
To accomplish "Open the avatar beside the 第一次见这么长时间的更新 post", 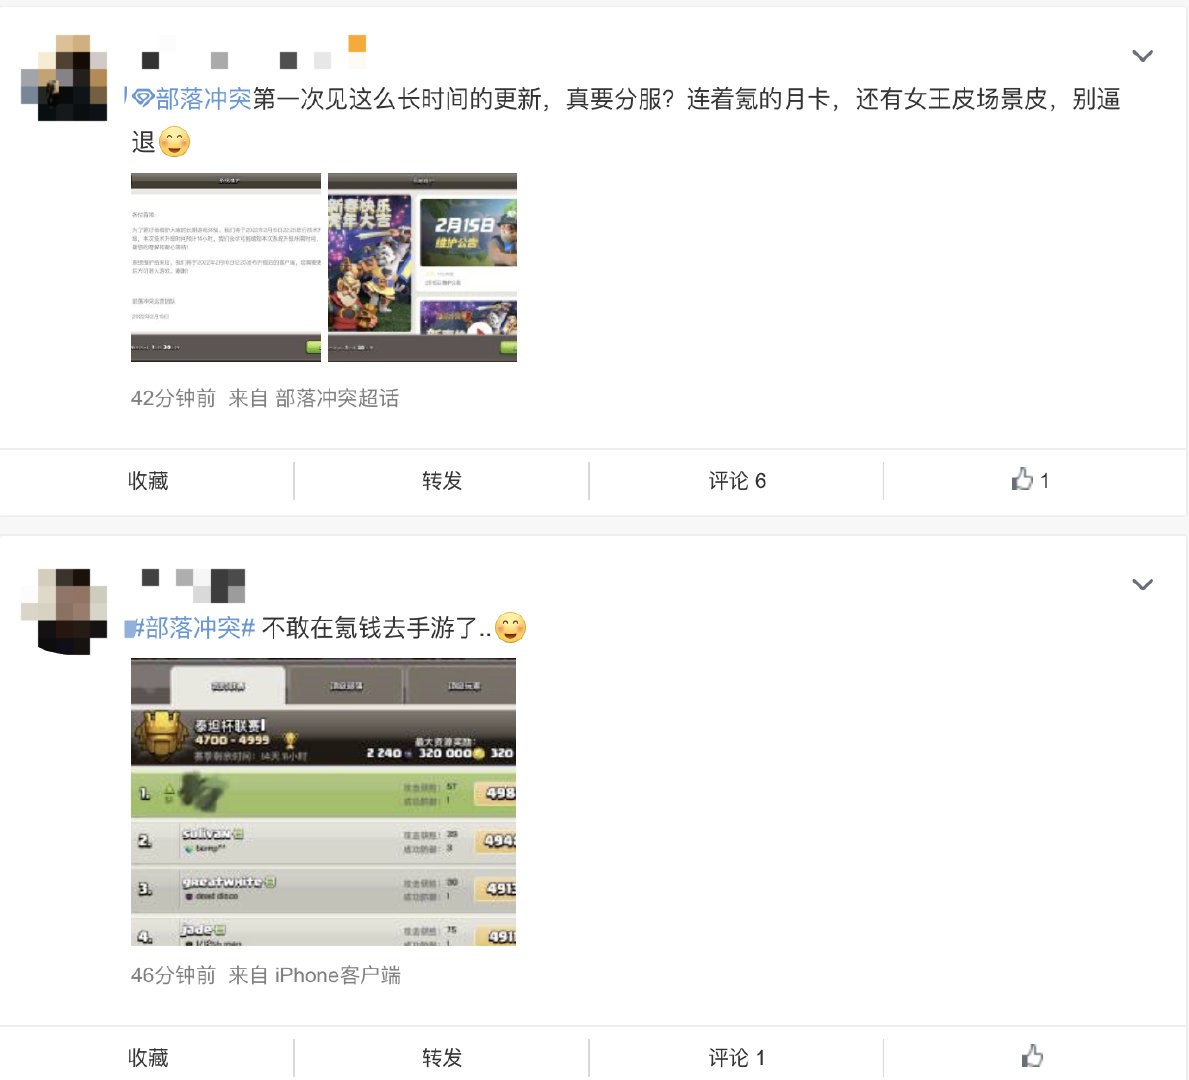I will [x=64, y=77].
